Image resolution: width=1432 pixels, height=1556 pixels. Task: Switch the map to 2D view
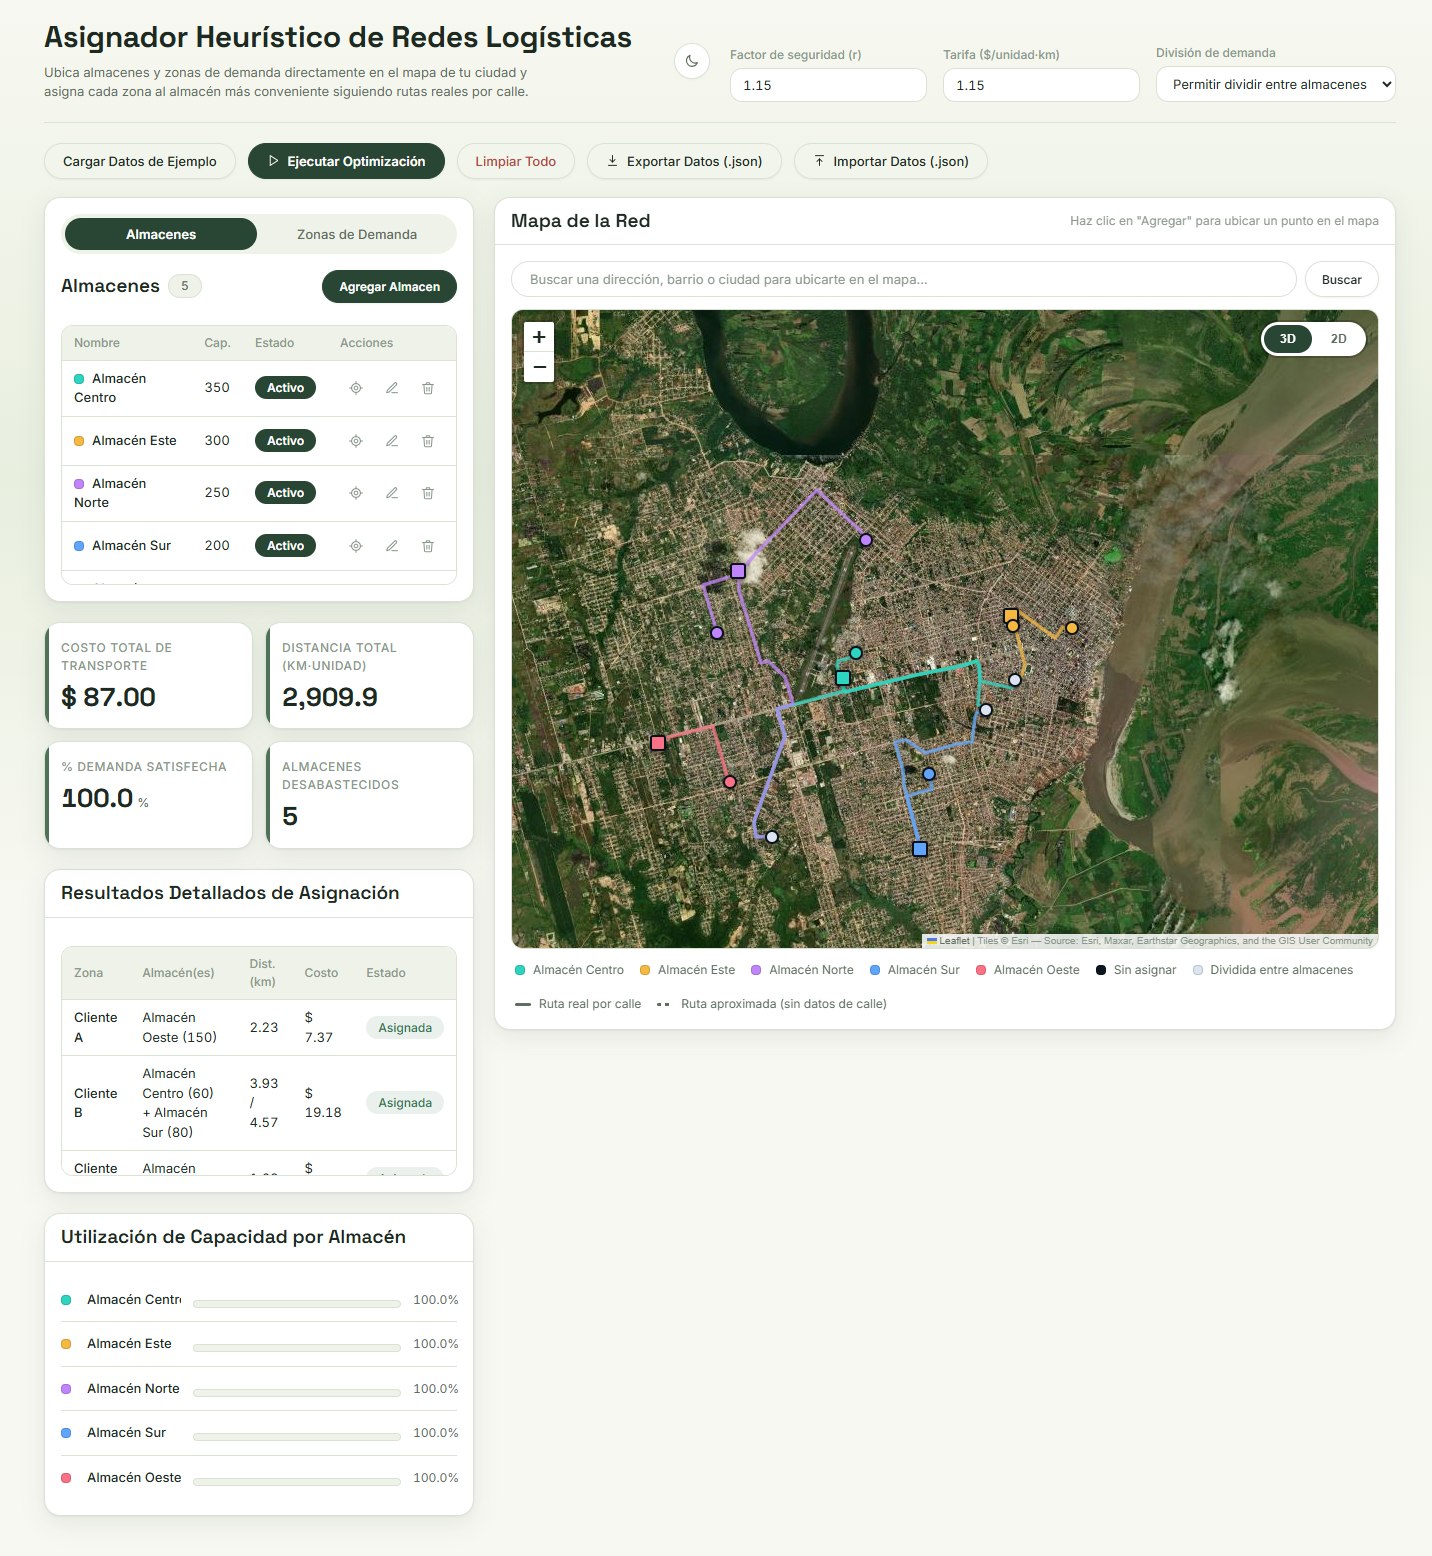click(1338, 339)
